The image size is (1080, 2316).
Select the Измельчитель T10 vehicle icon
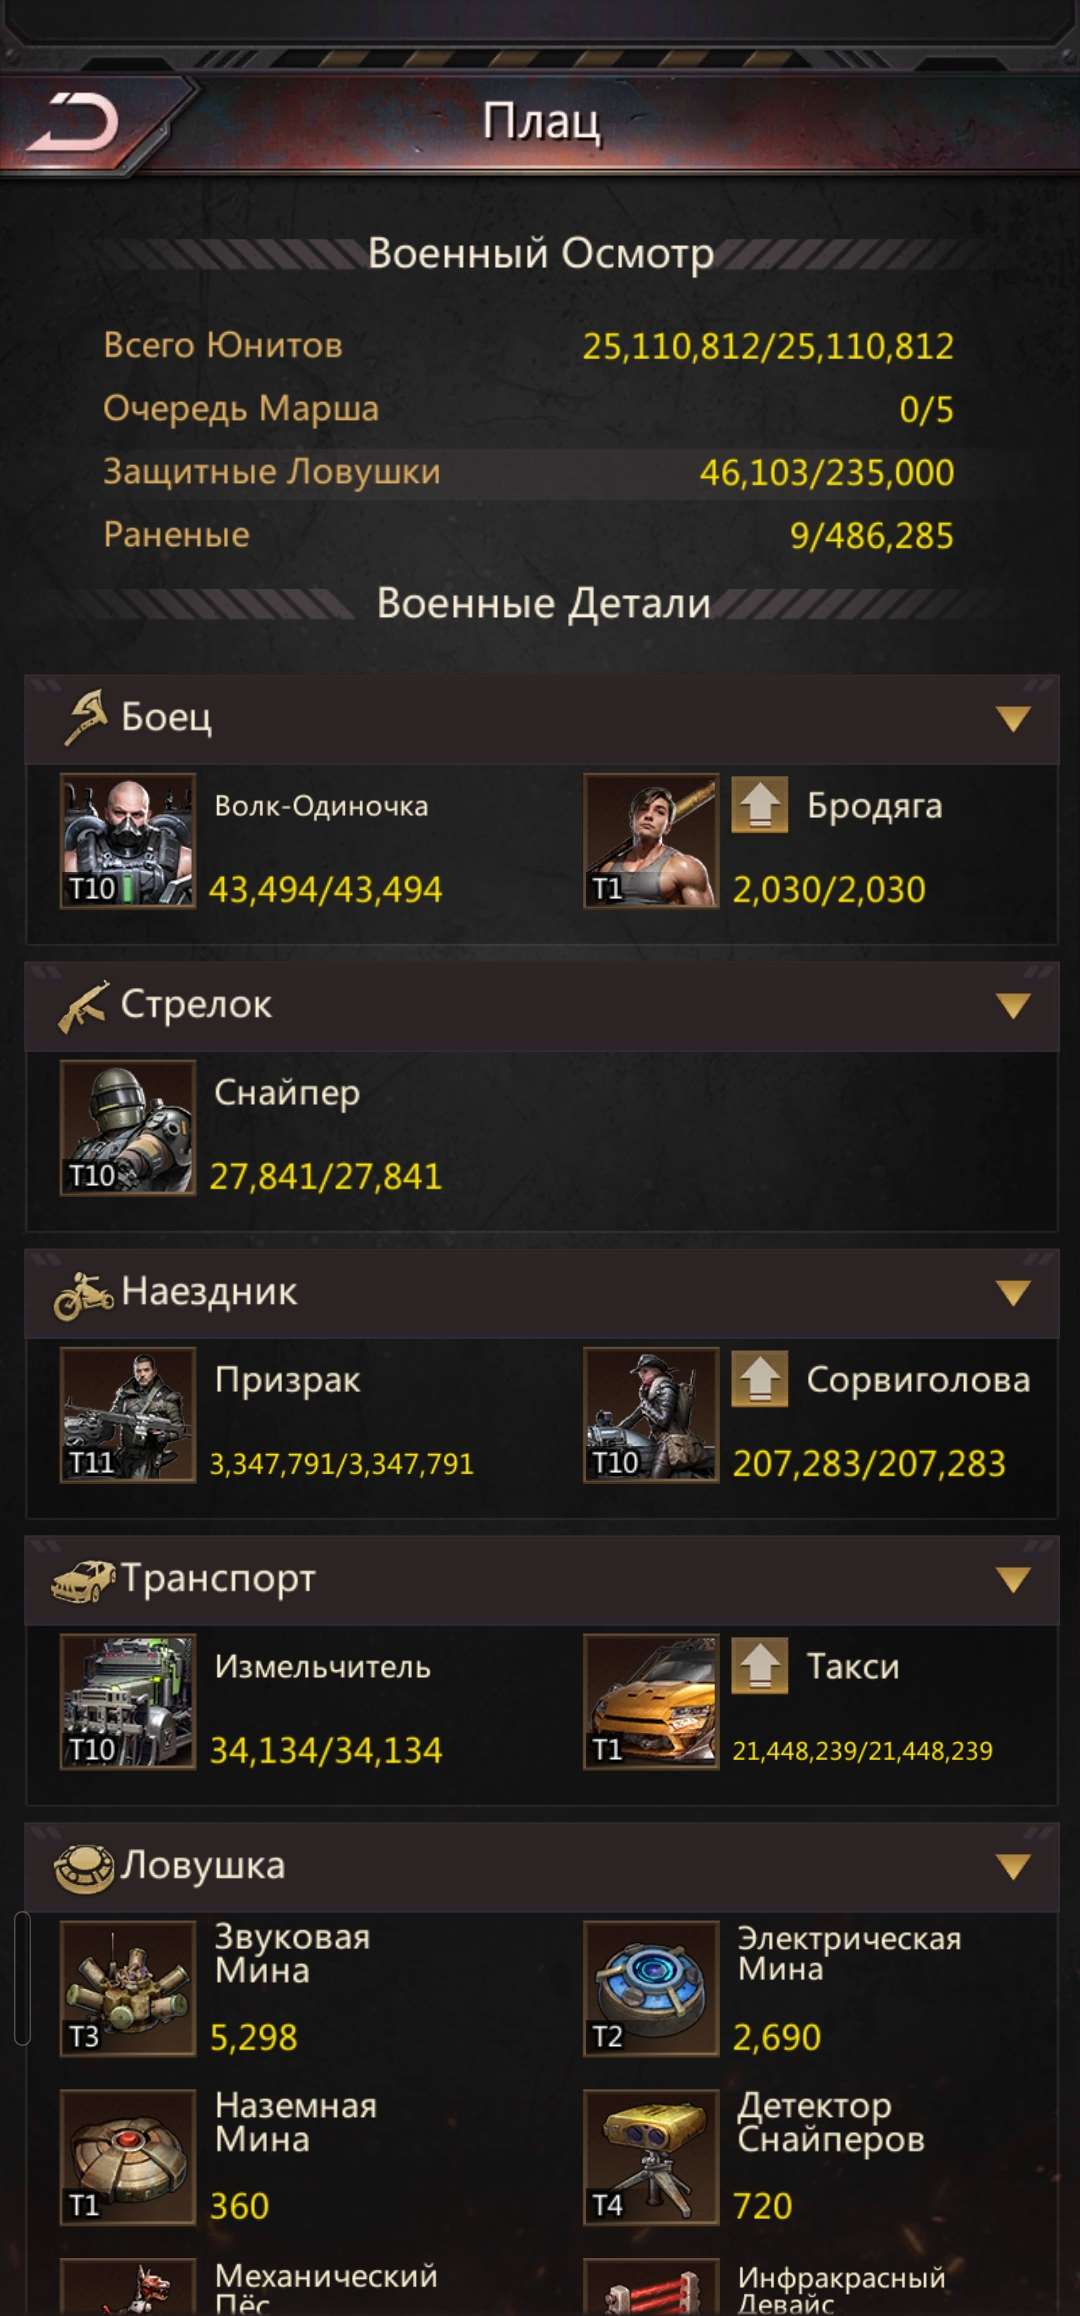(128, 1702)
